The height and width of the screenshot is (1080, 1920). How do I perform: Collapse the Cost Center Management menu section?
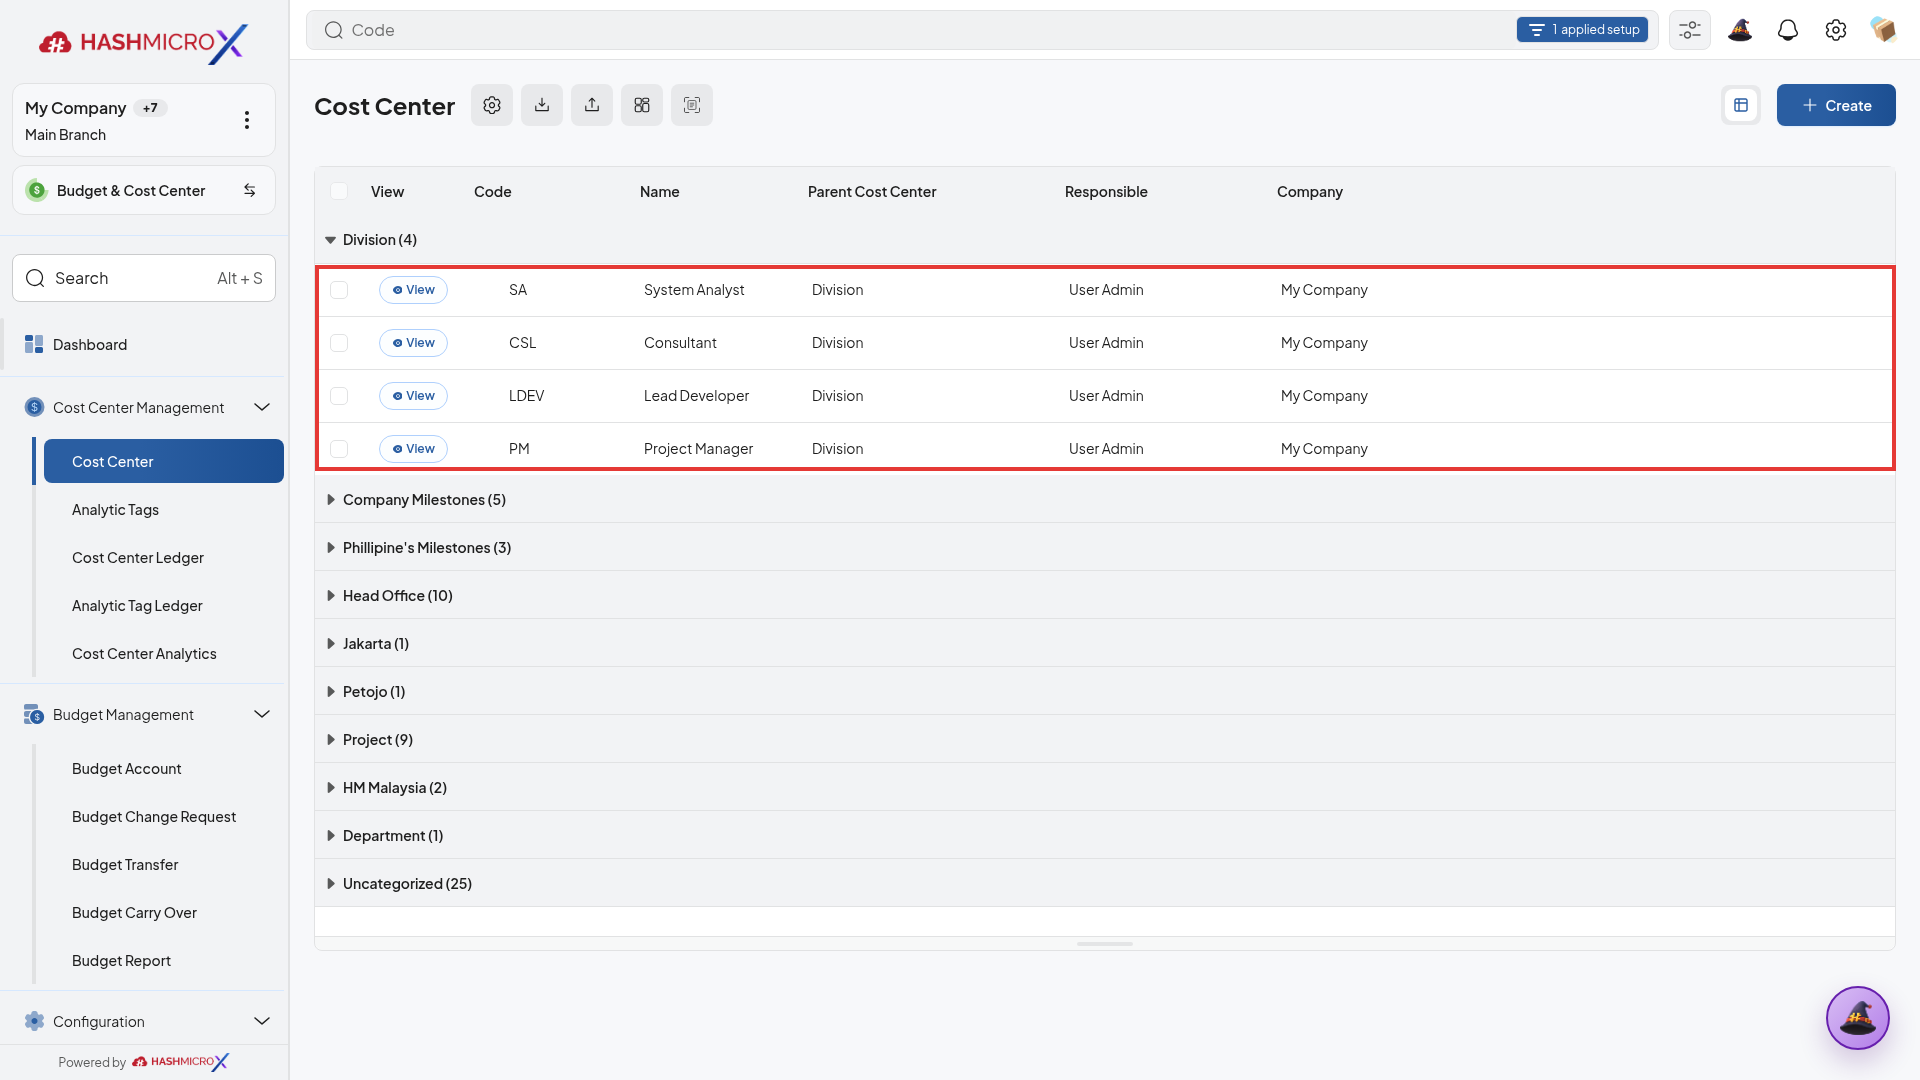(262, 407)
